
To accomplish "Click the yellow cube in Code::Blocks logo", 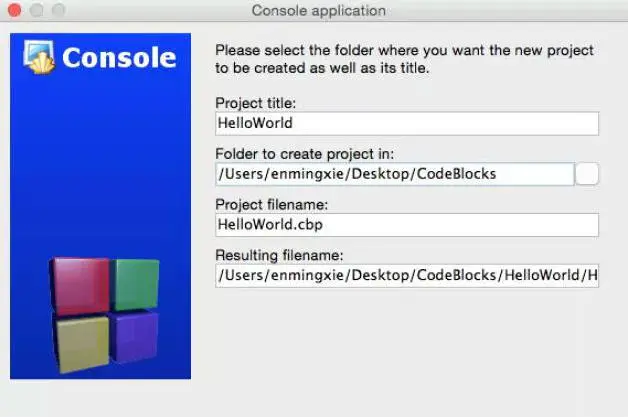I will (x=81, y=344).
